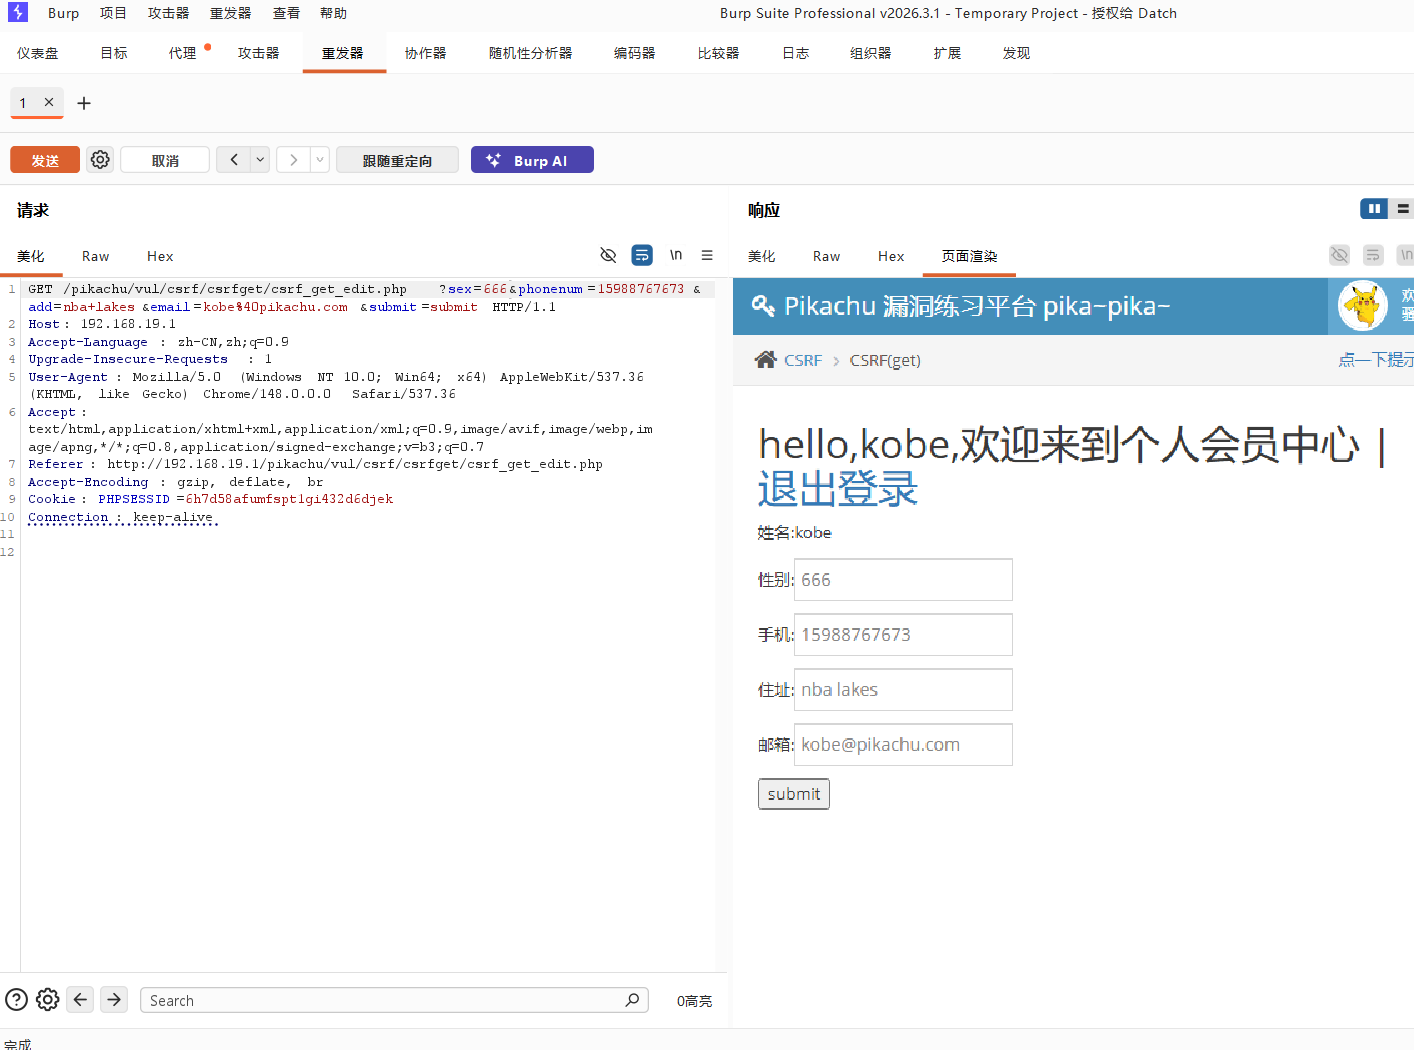The image size is (1414, 1050).
Task: Open the 攻击器 menu
Action: [168, 13]
